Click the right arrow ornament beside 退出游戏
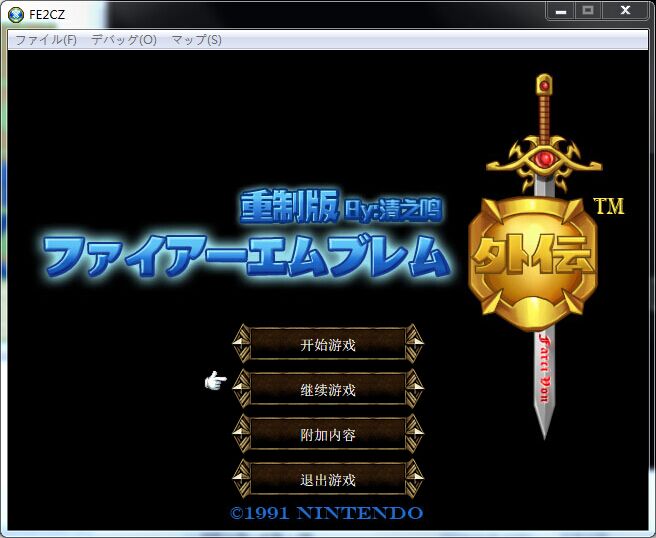 (x=415, y=479)
